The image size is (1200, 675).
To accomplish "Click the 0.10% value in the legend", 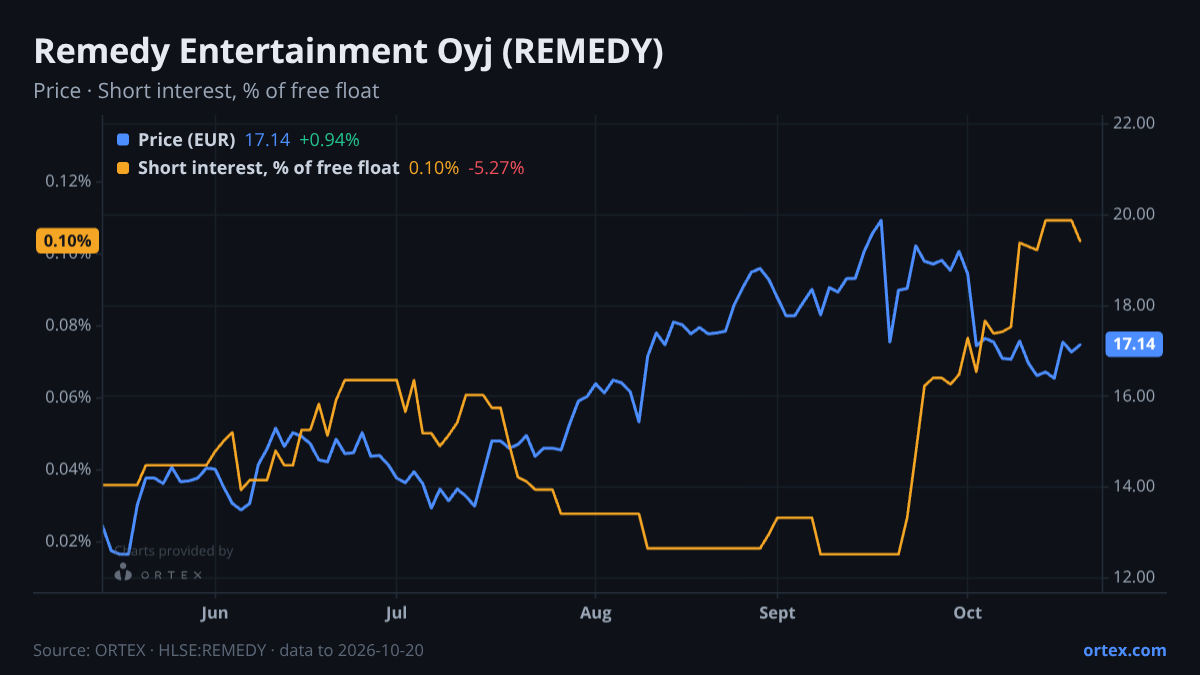I will 434,168.
